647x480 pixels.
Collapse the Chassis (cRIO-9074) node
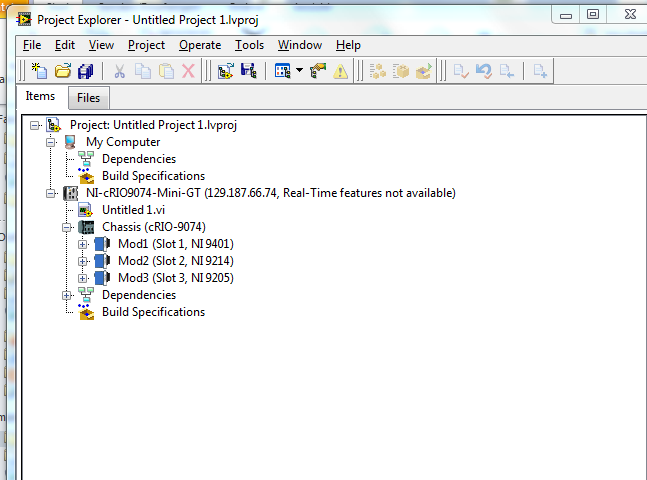click(67, 227)
